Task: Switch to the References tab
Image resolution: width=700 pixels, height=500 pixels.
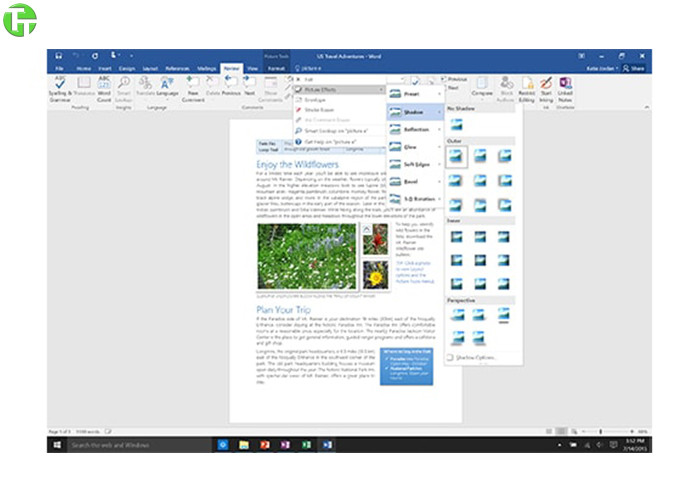Action: (x=177, y=68)
